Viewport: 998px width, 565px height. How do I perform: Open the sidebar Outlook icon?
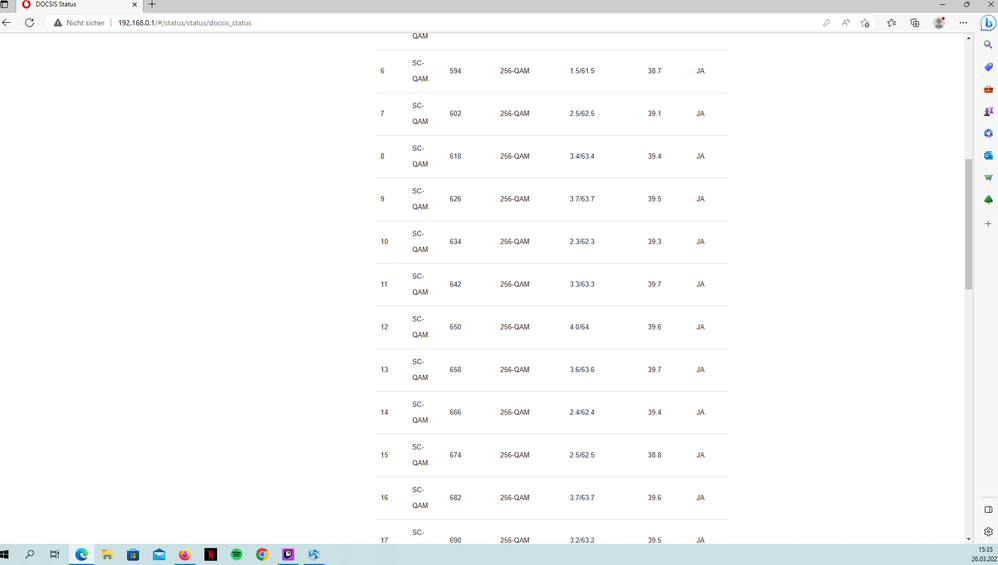(988, 155)
